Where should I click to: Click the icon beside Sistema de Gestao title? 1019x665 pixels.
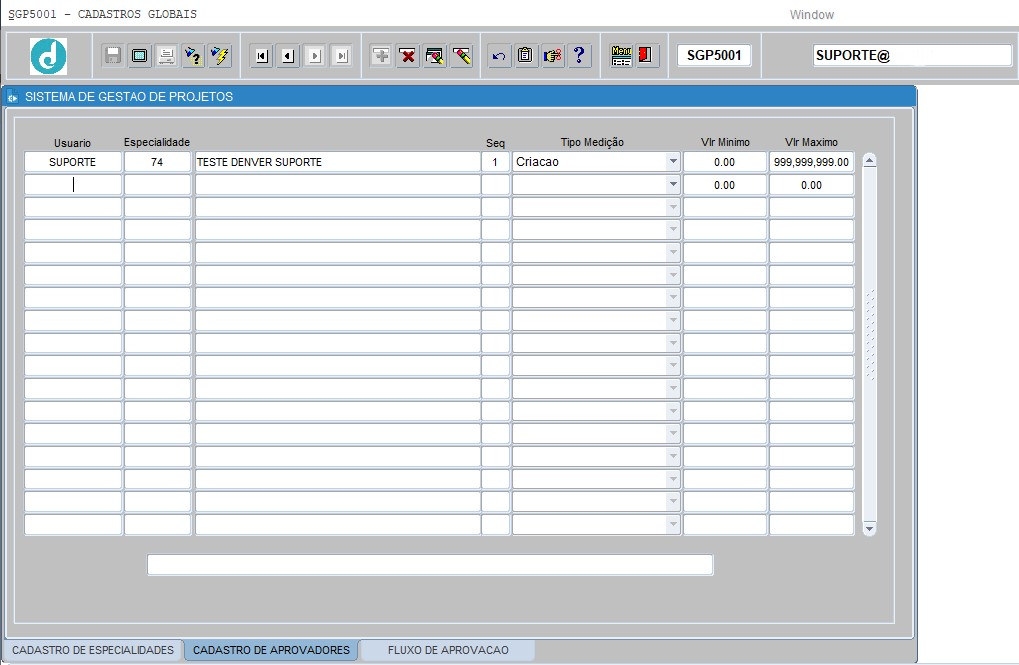[12, 97]
